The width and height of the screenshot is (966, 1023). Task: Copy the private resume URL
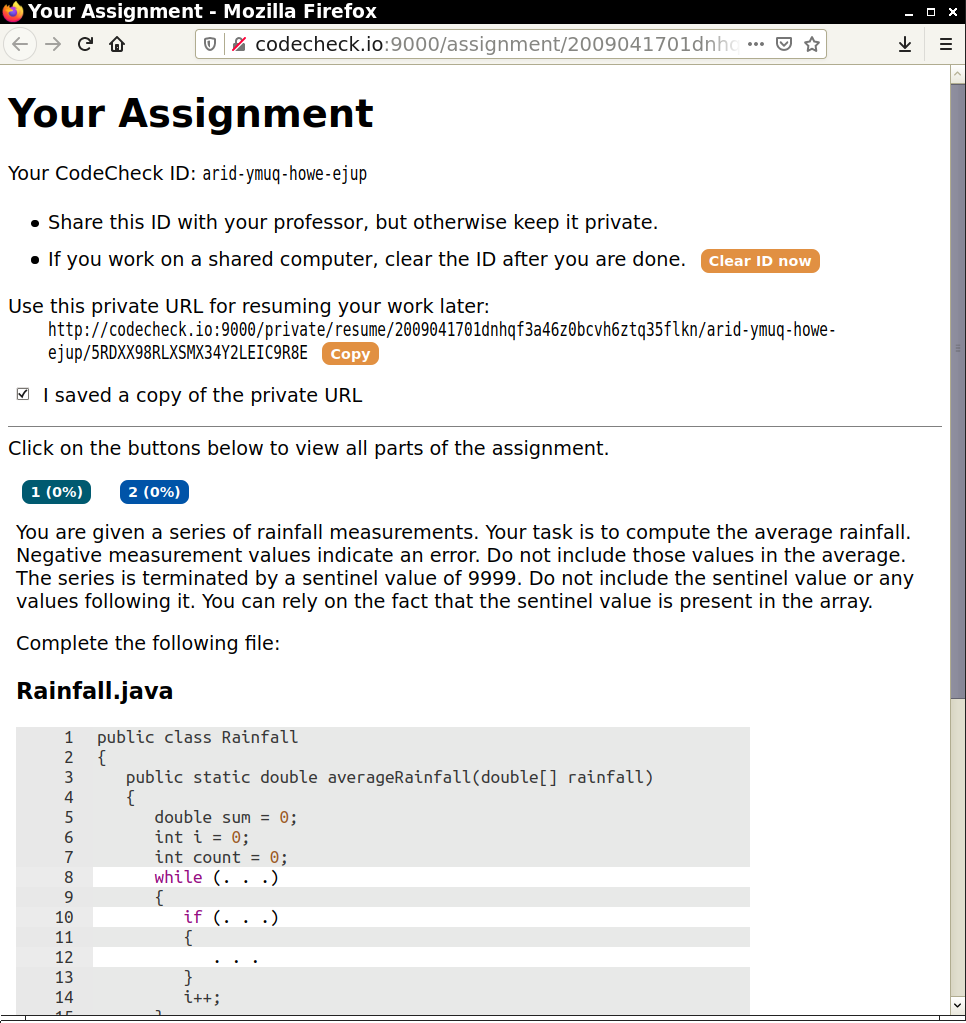tap(350, 354)
